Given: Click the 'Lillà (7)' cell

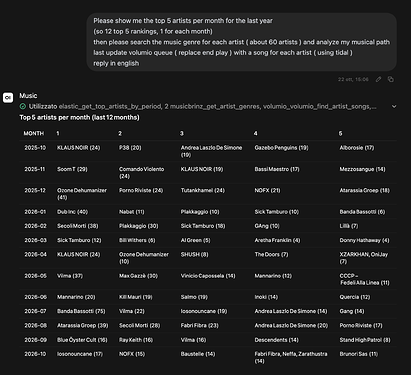Looking at the screenshot, I should [x=349, y=226].
